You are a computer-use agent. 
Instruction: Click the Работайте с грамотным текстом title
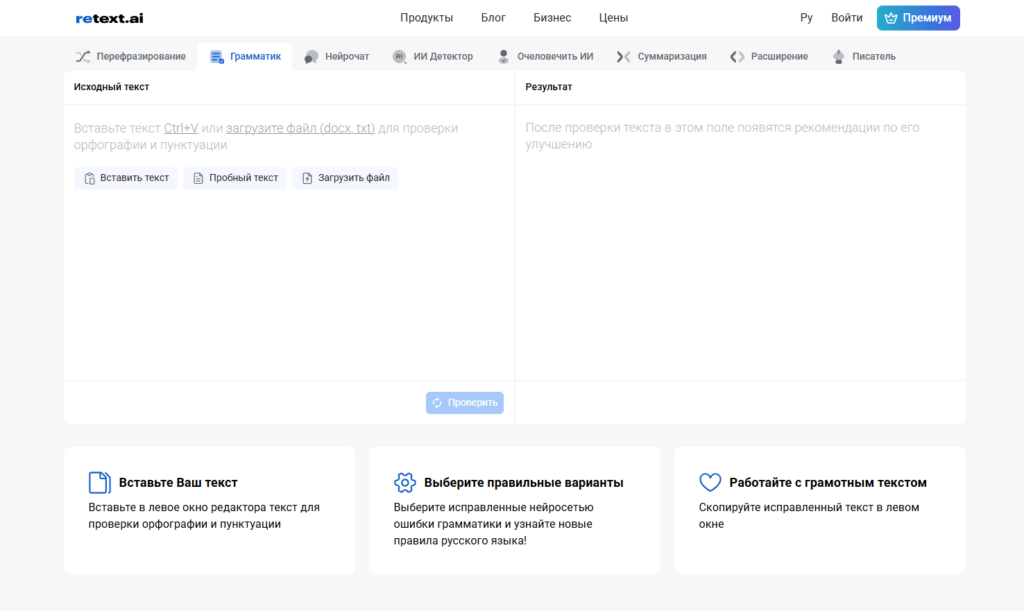pyautogui.click(x=828, y=482)
